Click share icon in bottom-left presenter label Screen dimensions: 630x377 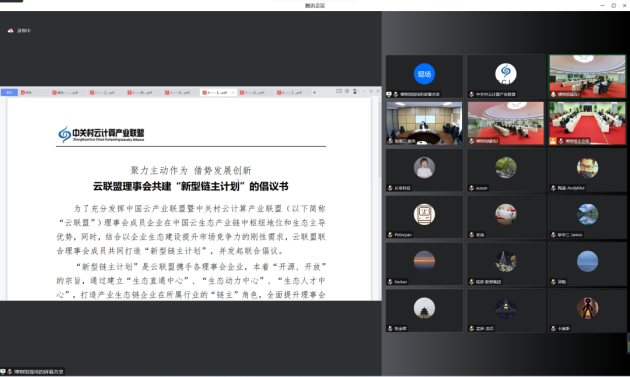(x=3, y=372)
